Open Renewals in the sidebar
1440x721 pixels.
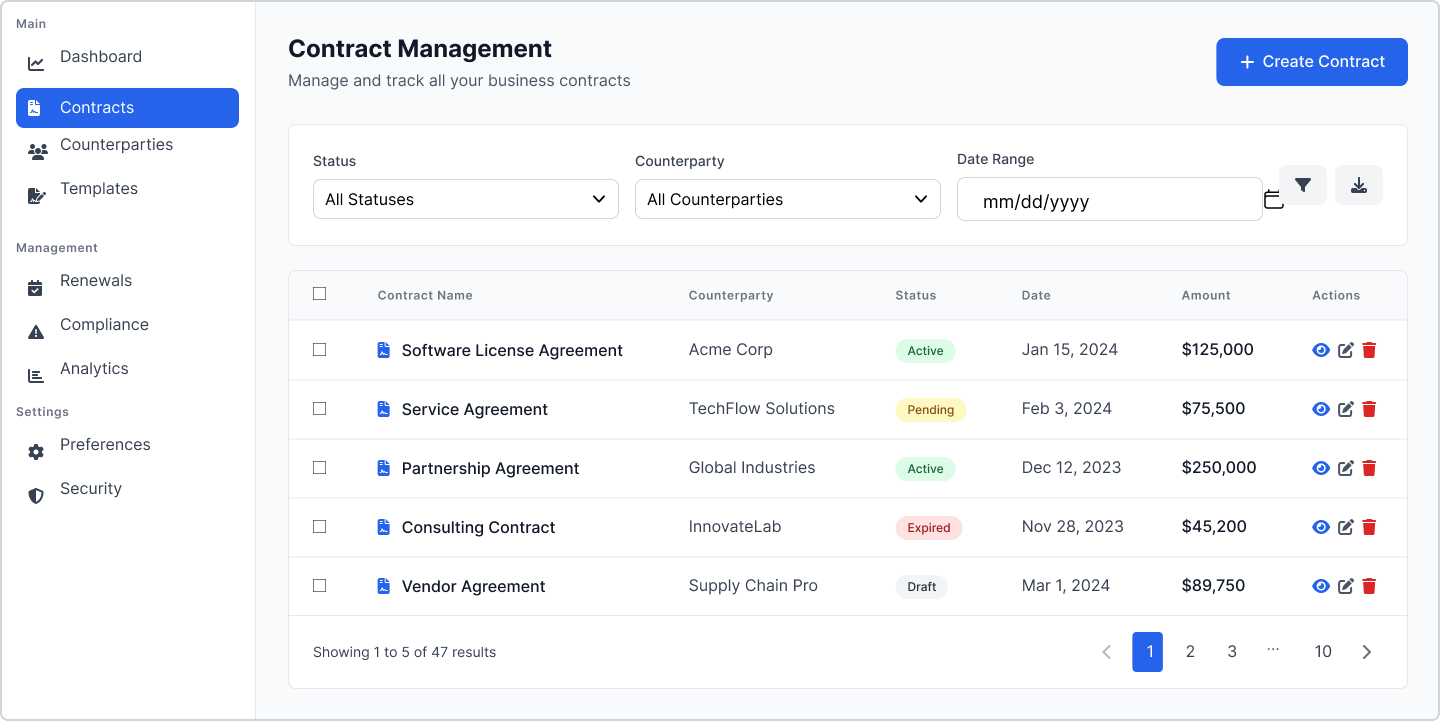pyautogui.click(x=96, y=281)
